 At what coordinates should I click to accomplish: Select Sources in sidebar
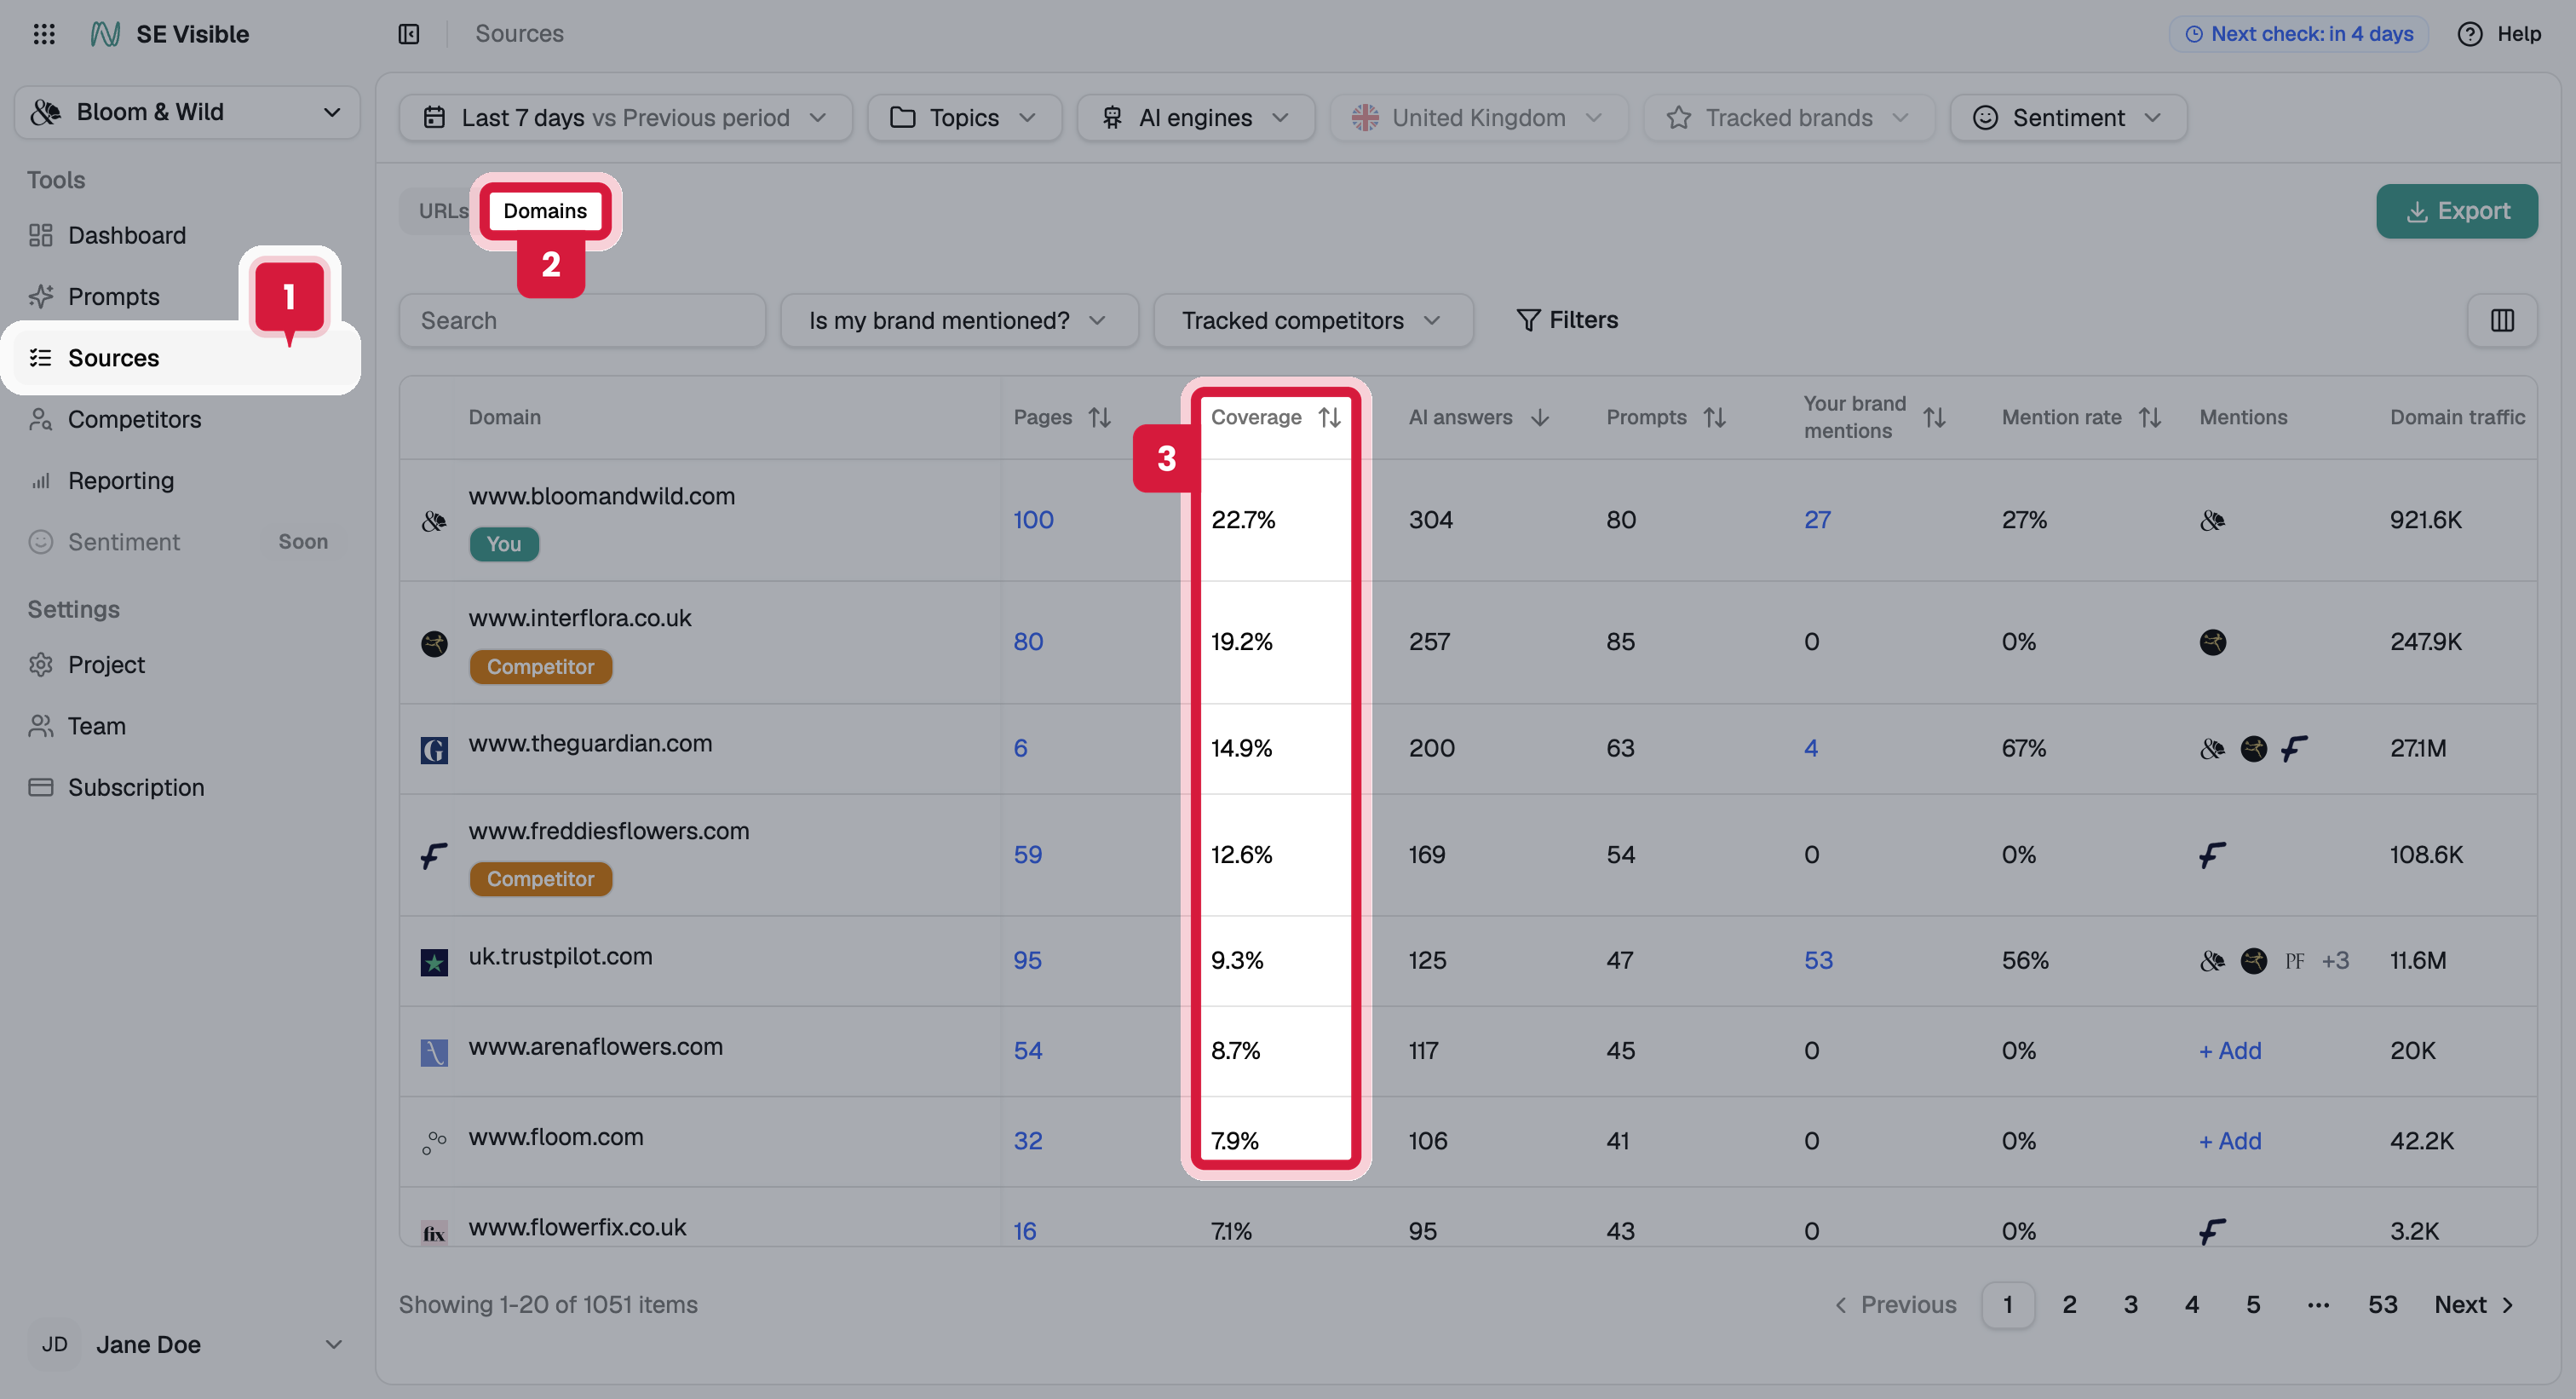click(187, 358)
